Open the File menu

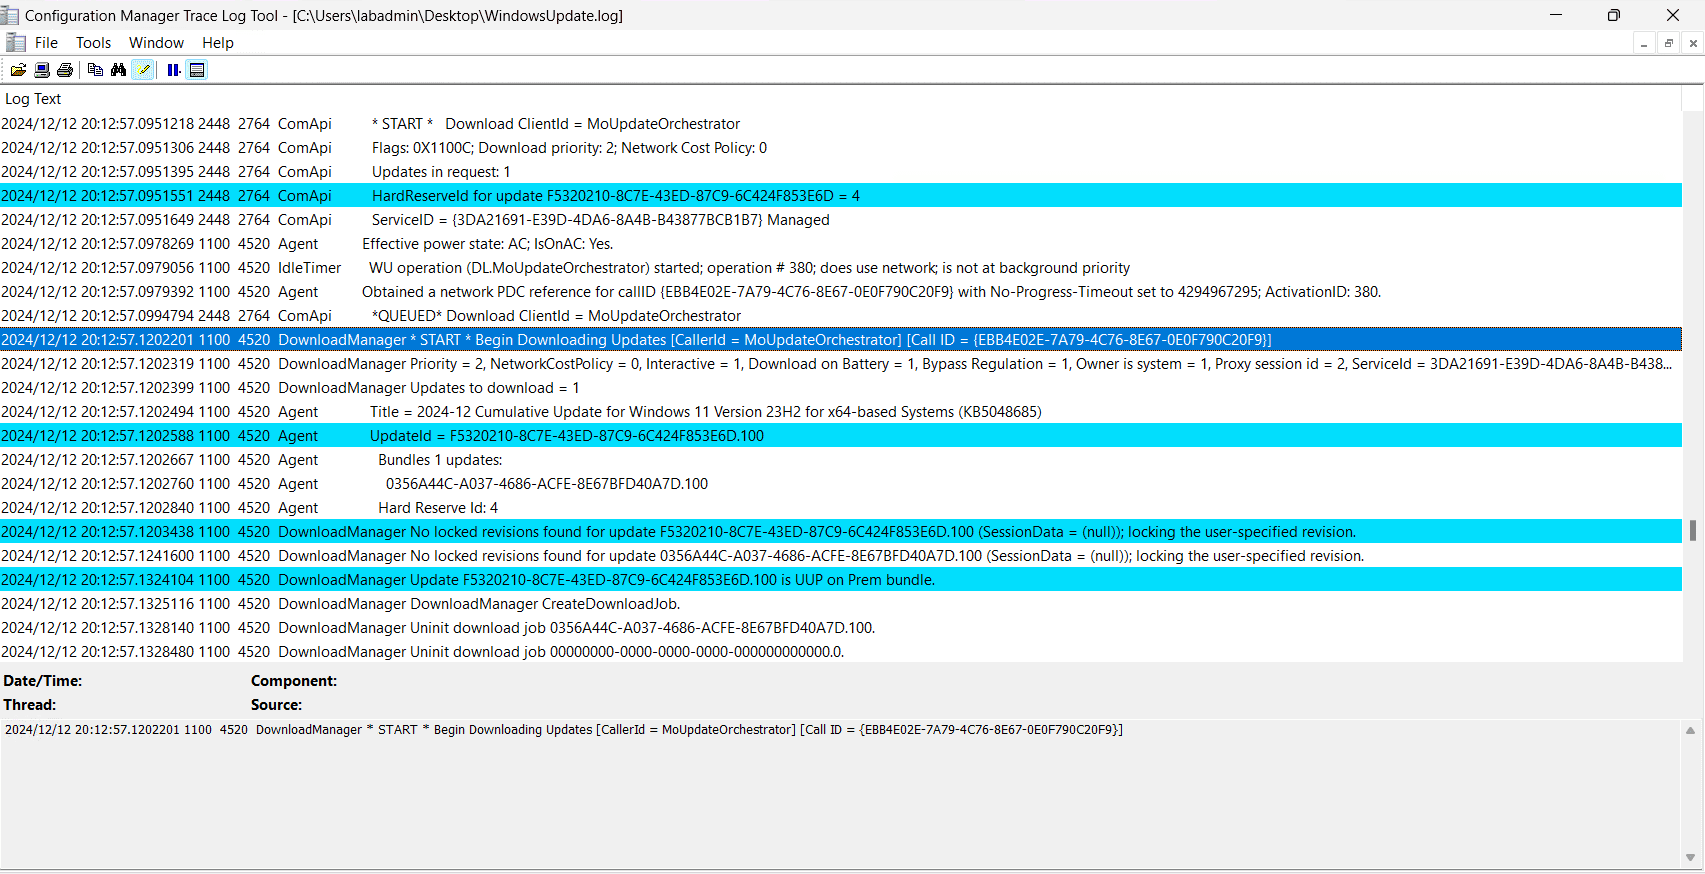(46, 43)
